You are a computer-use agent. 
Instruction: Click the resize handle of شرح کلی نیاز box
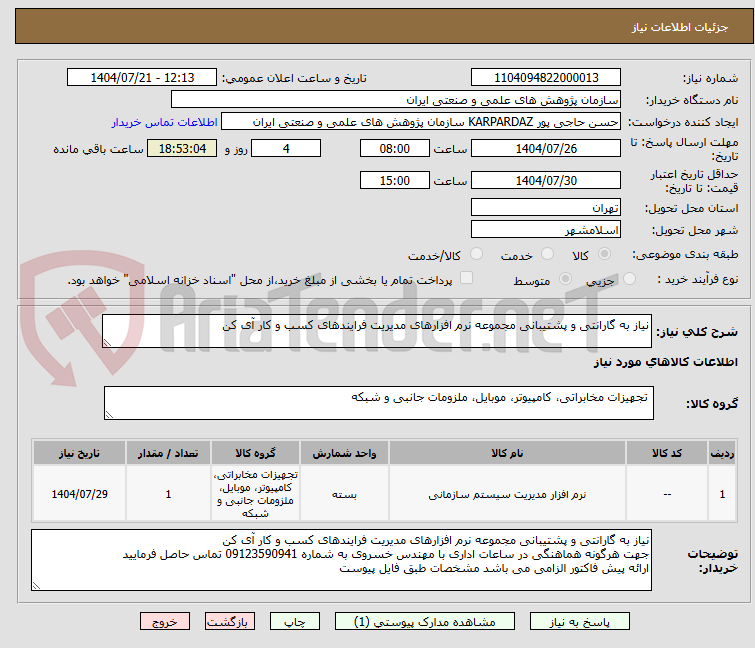107,343
